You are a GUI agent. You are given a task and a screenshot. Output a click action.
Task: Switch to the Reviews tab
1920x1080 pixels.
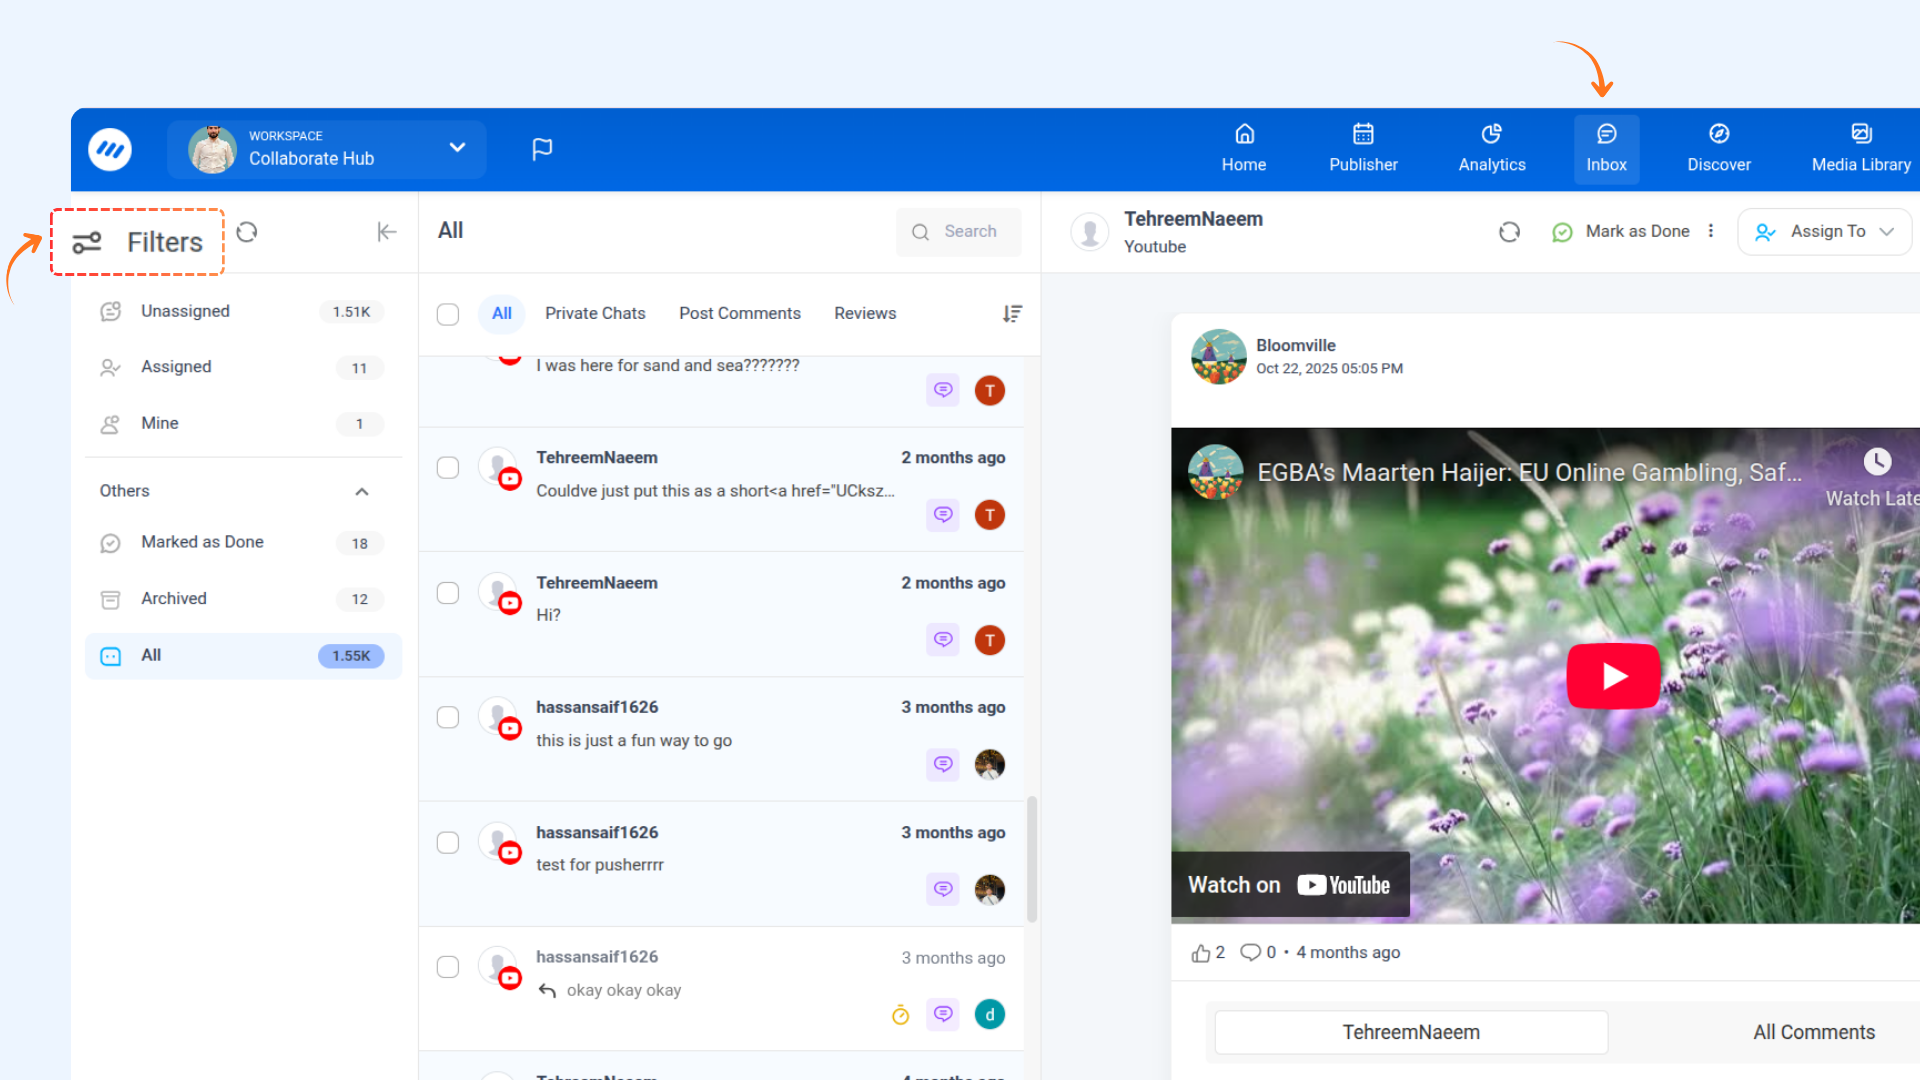(x=865, y=313)
